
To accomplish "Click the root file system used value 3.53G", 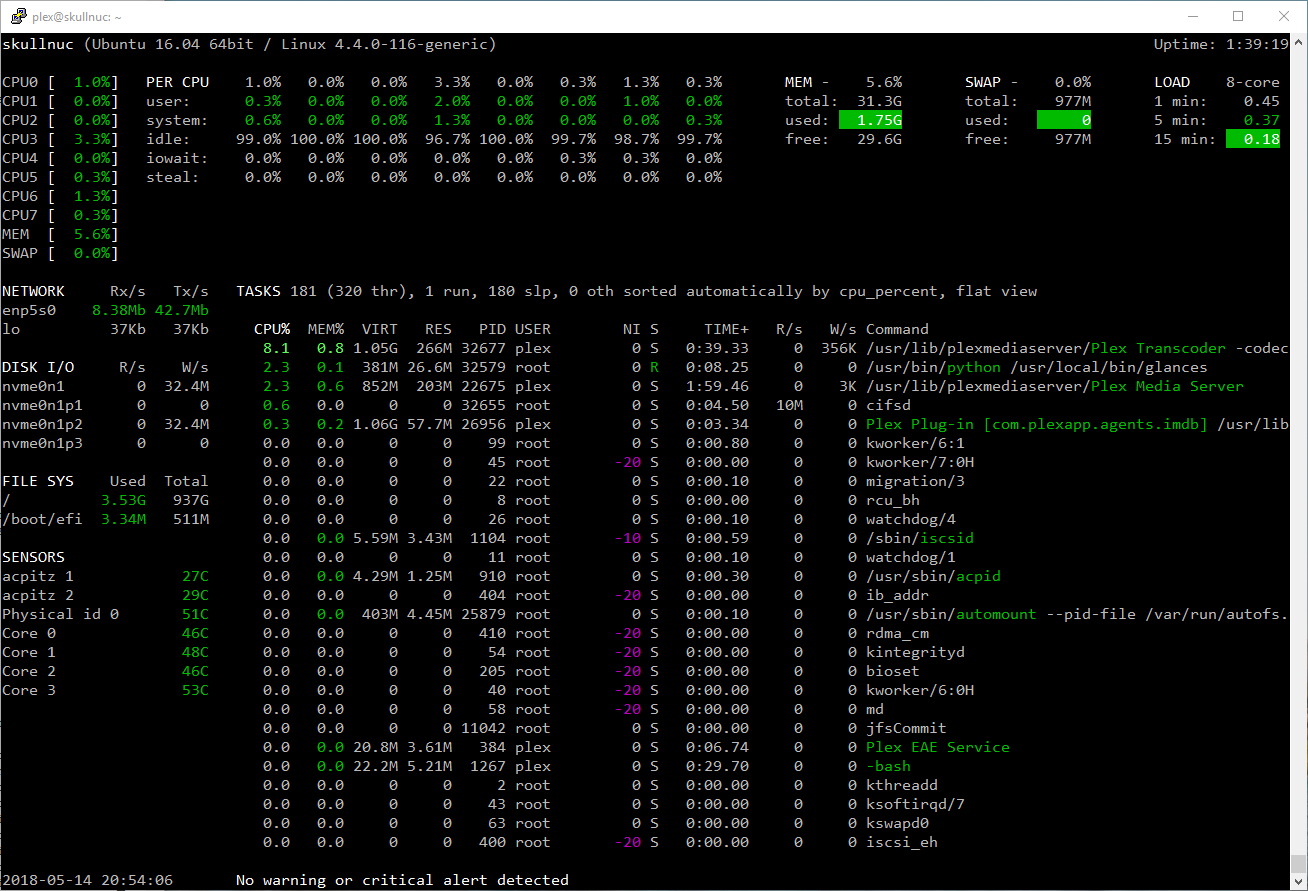I will tap(124, 500).
